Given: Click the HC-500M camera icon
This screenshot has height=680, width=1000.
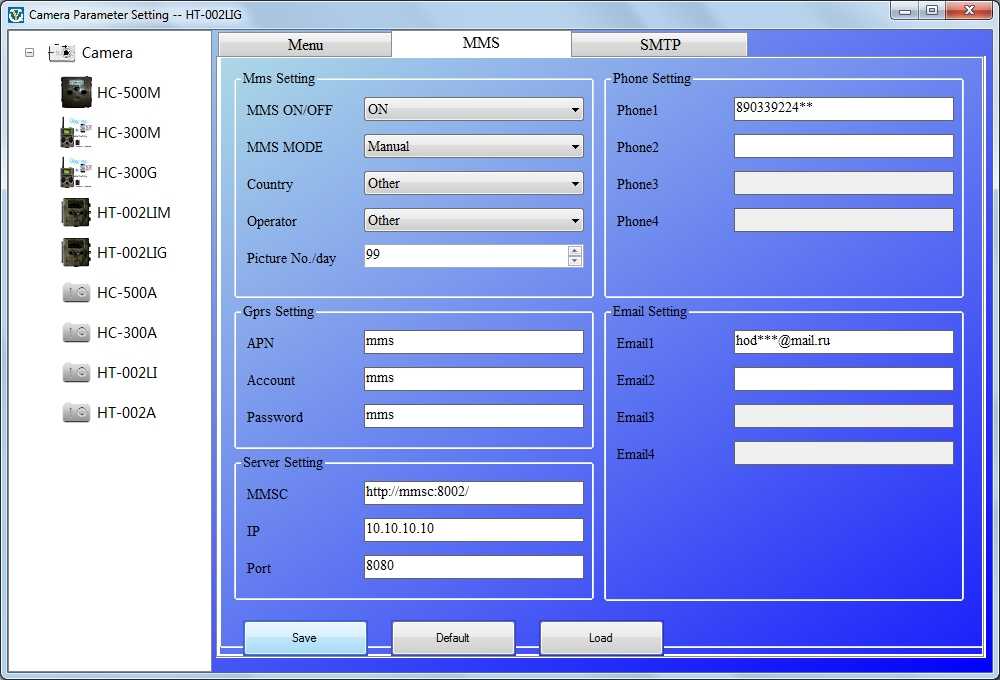Looking at the screenshot, I should (x=76, y=93).
